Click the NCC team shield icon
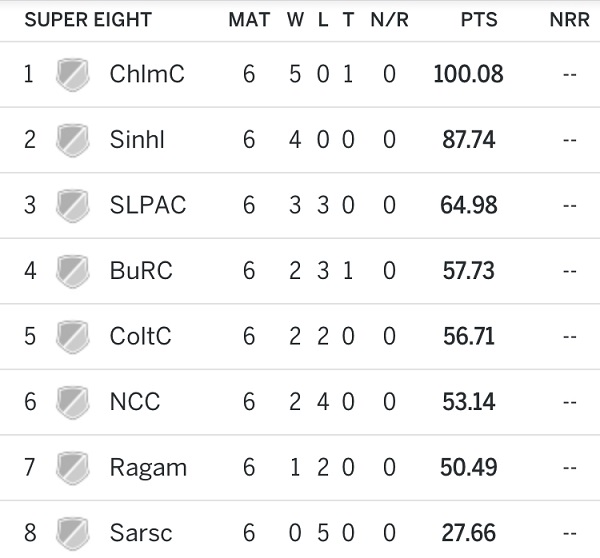This screenshot has height=558, width=600. click(72, 401)
